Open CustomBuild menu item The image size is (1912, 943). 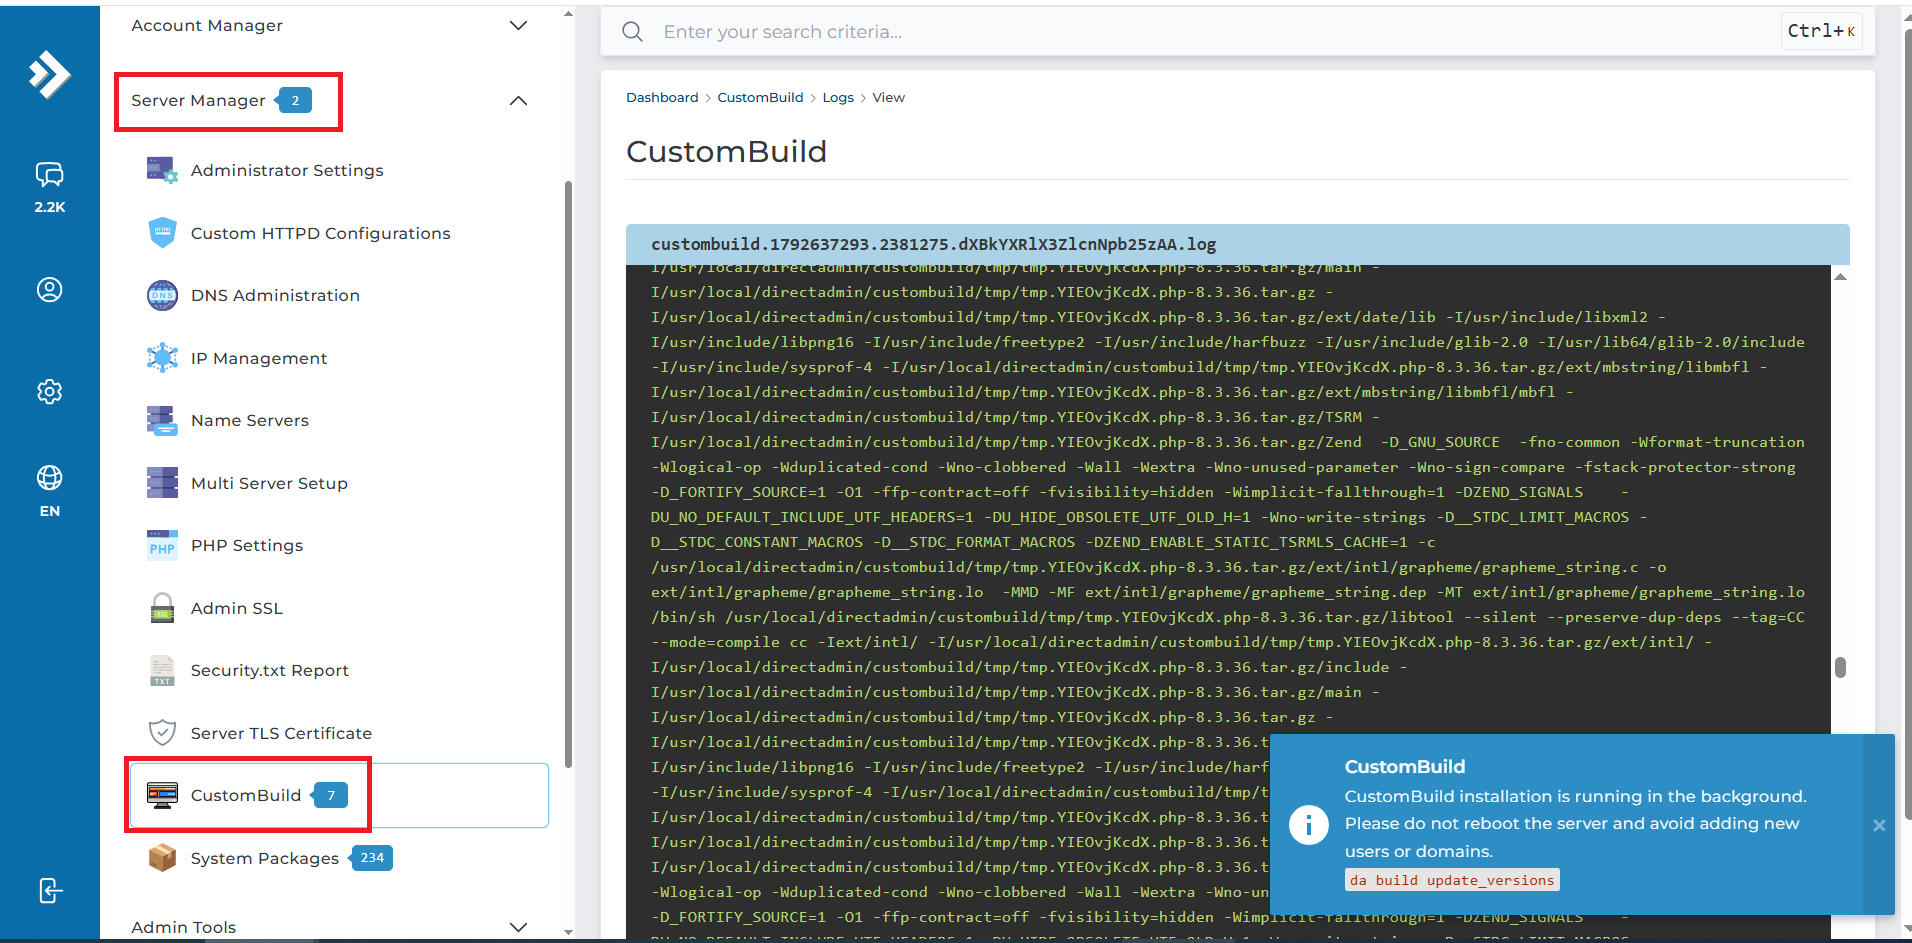339,795
